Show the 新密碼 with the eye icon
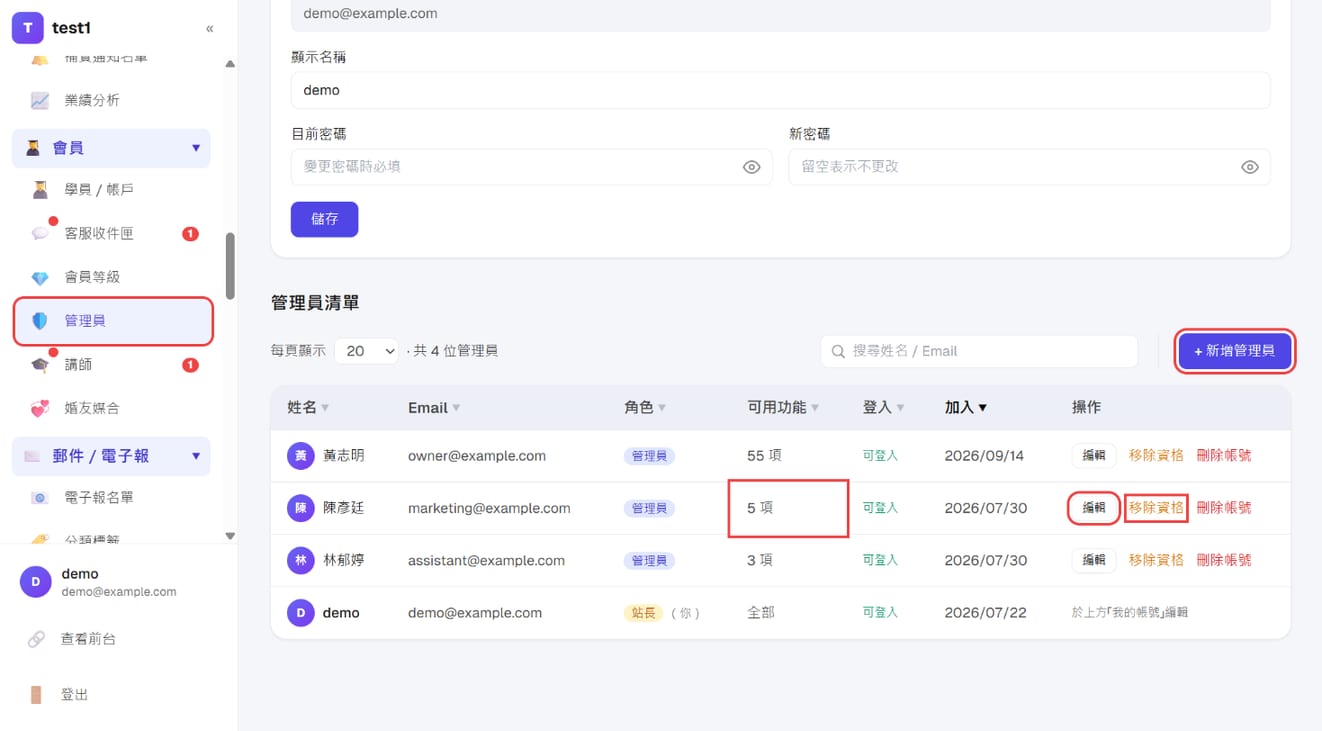 pos(1249,167)
